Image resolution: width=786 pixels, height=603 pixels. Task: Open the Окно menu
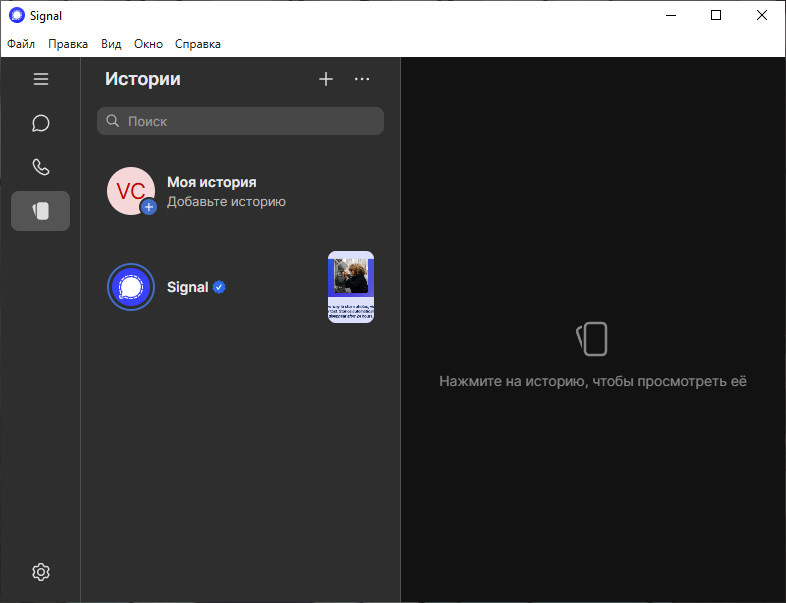(x=148, y=44)
